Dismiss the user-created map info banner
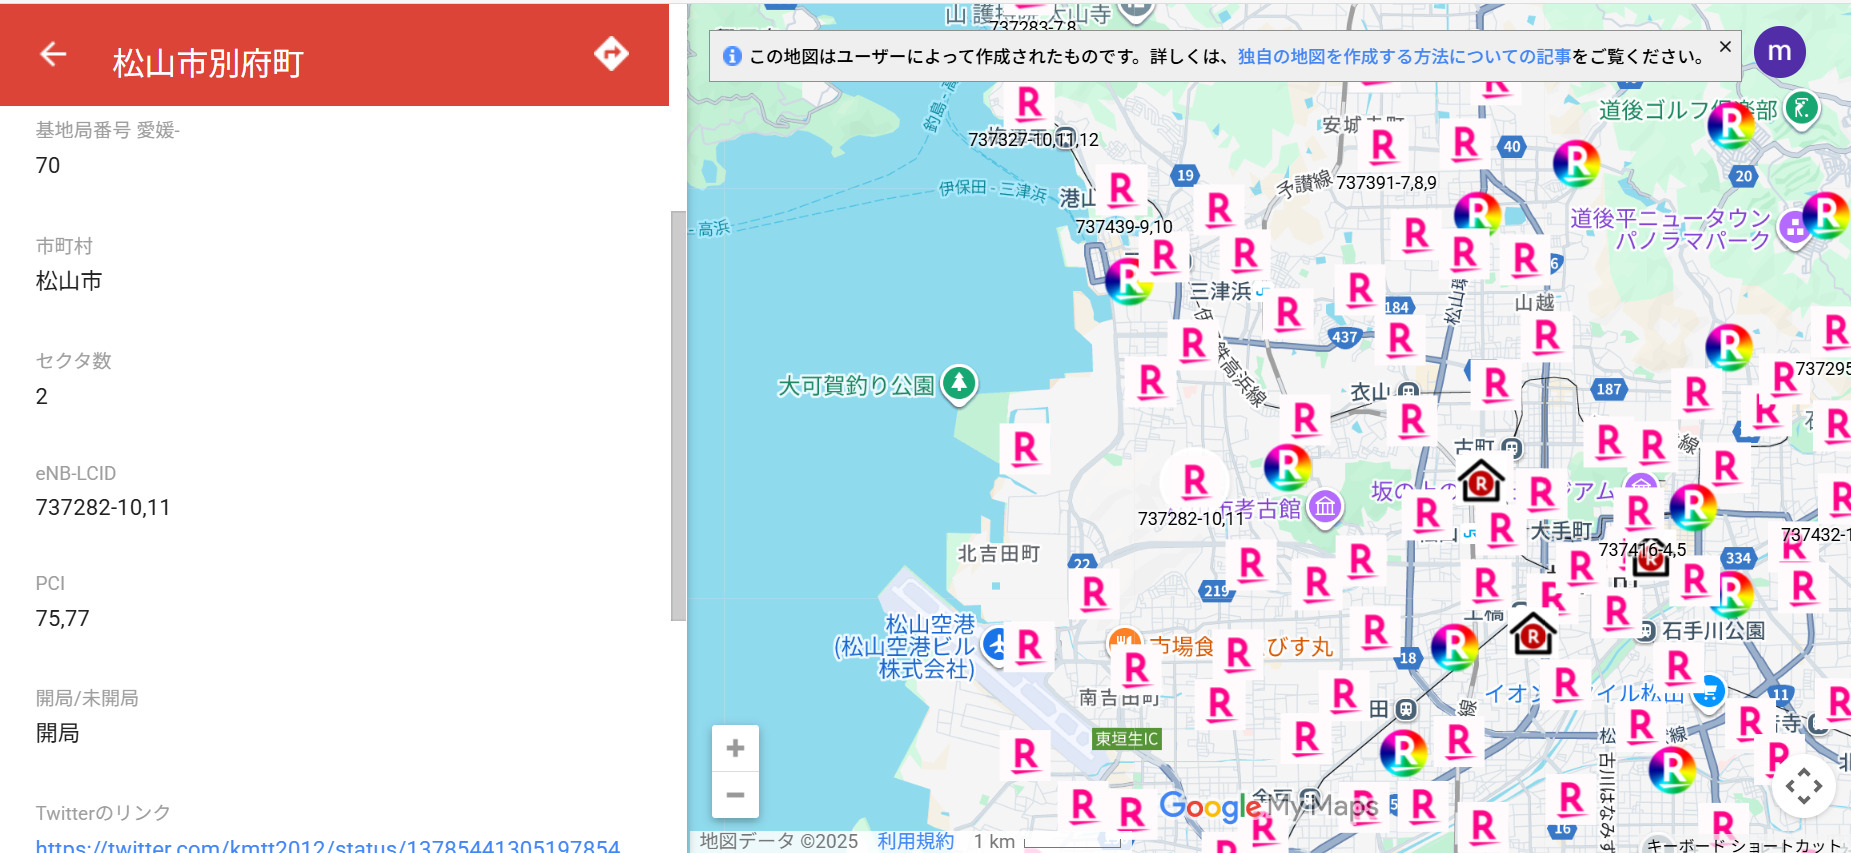The width and height of the screenshot is (1851, 853). (x=1725, y=47)
